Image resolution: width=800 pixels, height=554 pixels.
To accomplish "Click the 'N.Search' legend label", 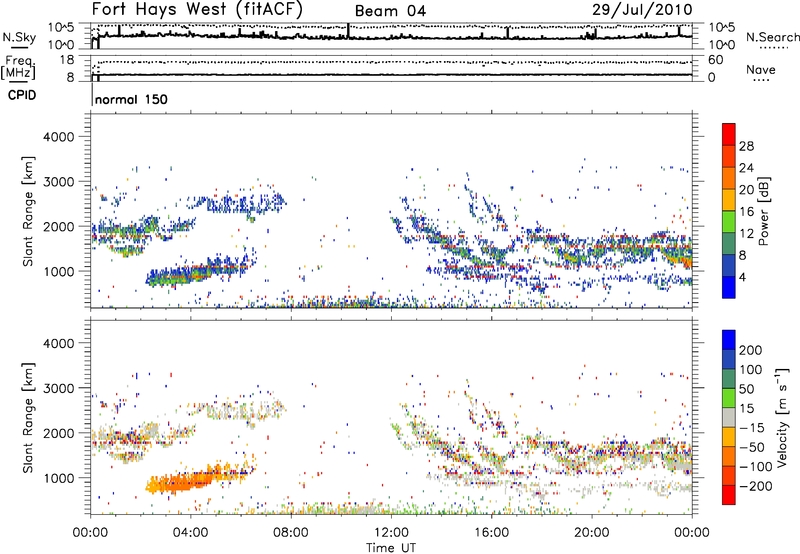I will [772, 37].
